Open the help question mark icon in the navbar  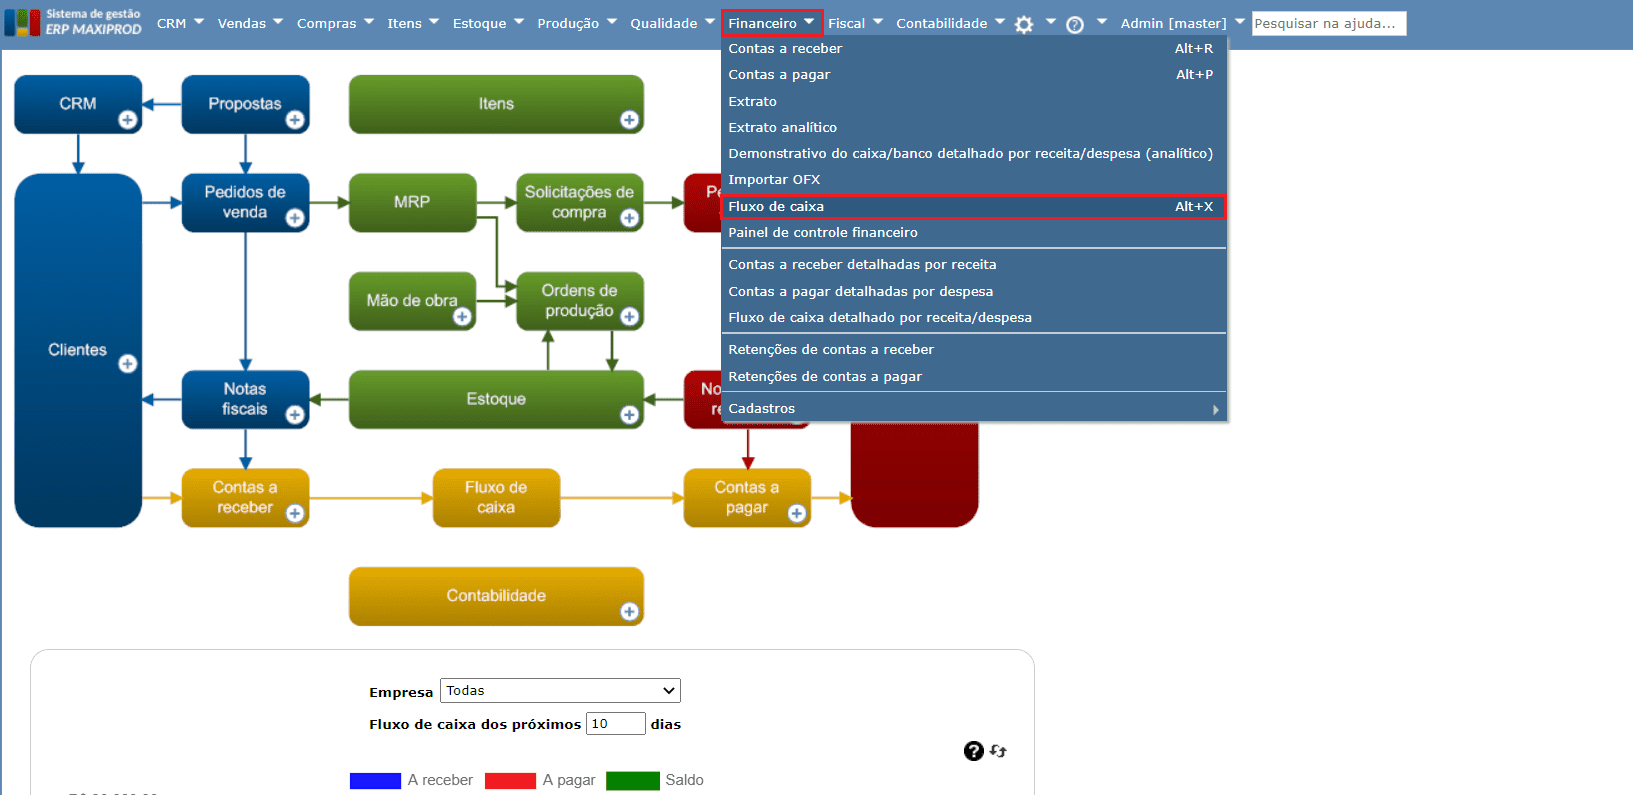[x=1075, y=24]
